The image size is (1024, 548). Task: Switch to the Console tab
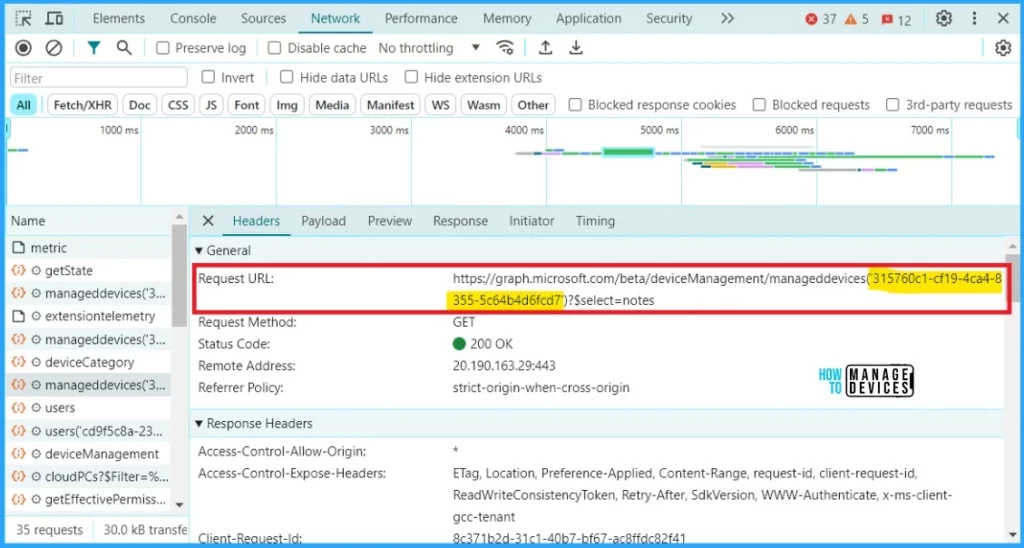[193, 18]
